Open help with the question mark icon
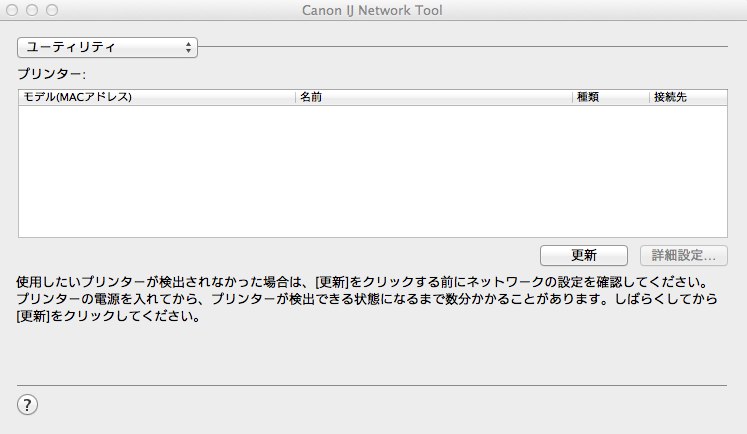Viewport: 747px width, 434px height. (27, 405)
